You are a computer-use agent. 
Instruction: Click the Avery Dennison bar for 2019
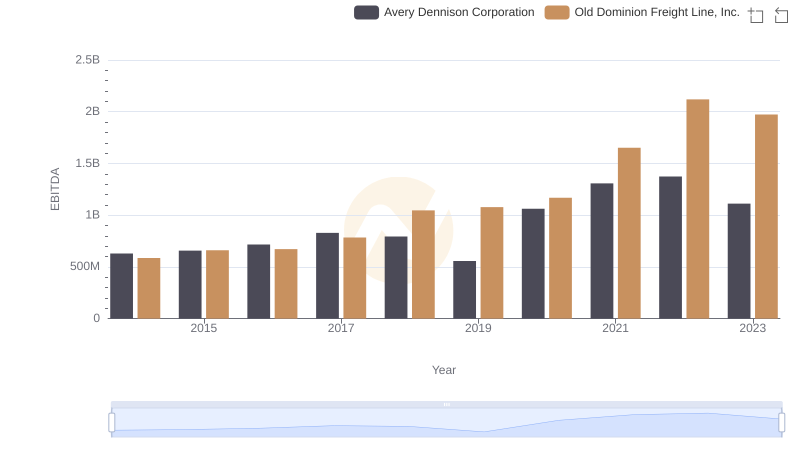[464, 290]
